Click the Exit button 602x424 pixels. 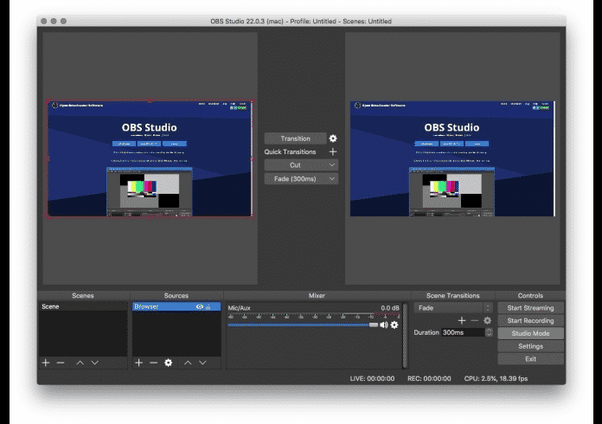coord(531,359)
